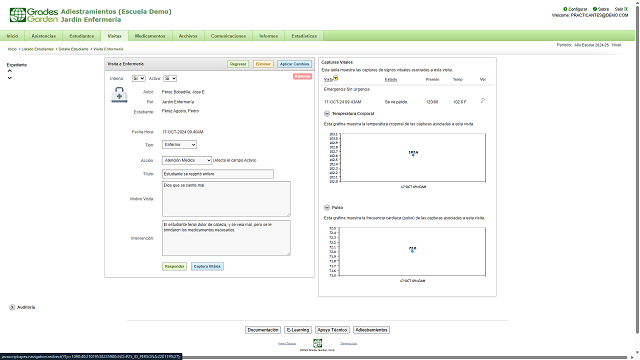This screenshot has height=360, width=640.
Task: Click into the Motivo Visita text area
Action: pyautogui.click(x=226, y=199)
